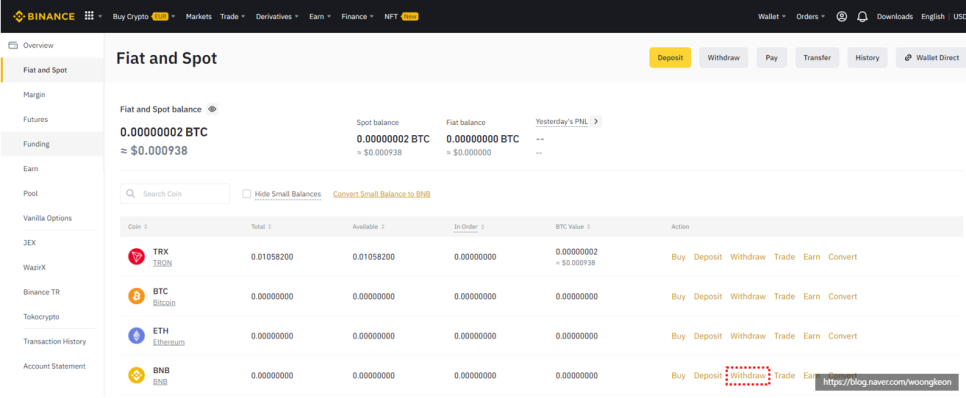Sort table by Coin column
966x398 pixels.
tap(137, 227)
